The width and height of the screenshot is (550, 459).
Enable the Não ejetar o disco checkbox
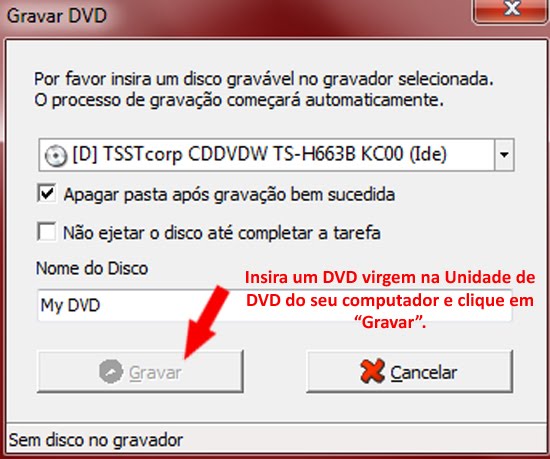click(x=47, y=231)
